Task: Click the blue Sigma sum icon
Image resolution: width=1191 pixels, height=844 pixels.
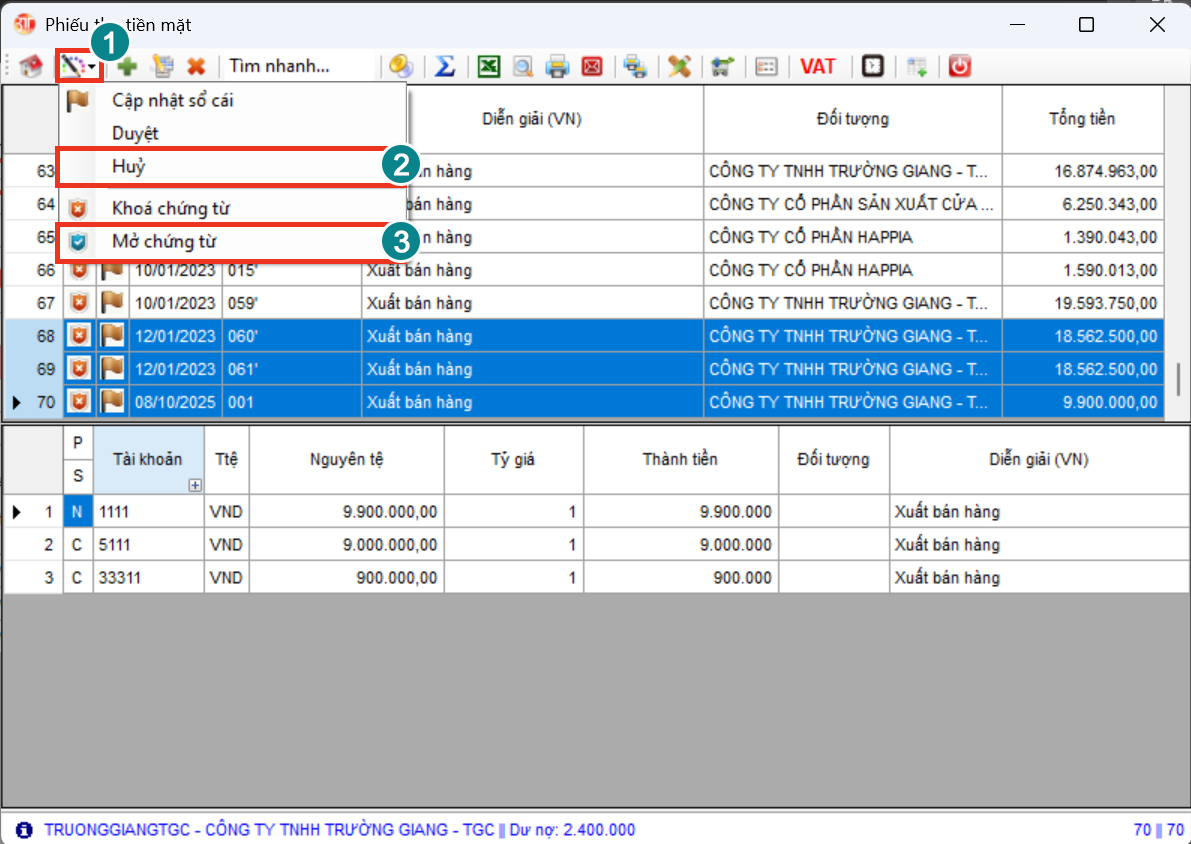Action: coord(445,67)
